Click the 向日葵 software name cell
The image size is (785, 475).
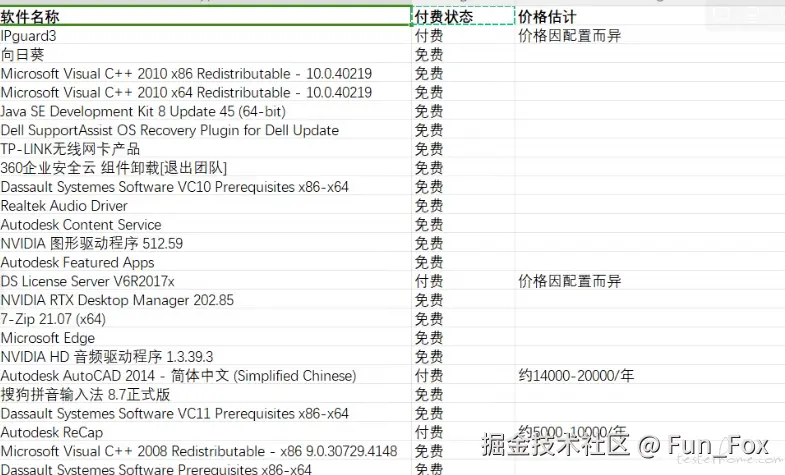click(205, 55)
